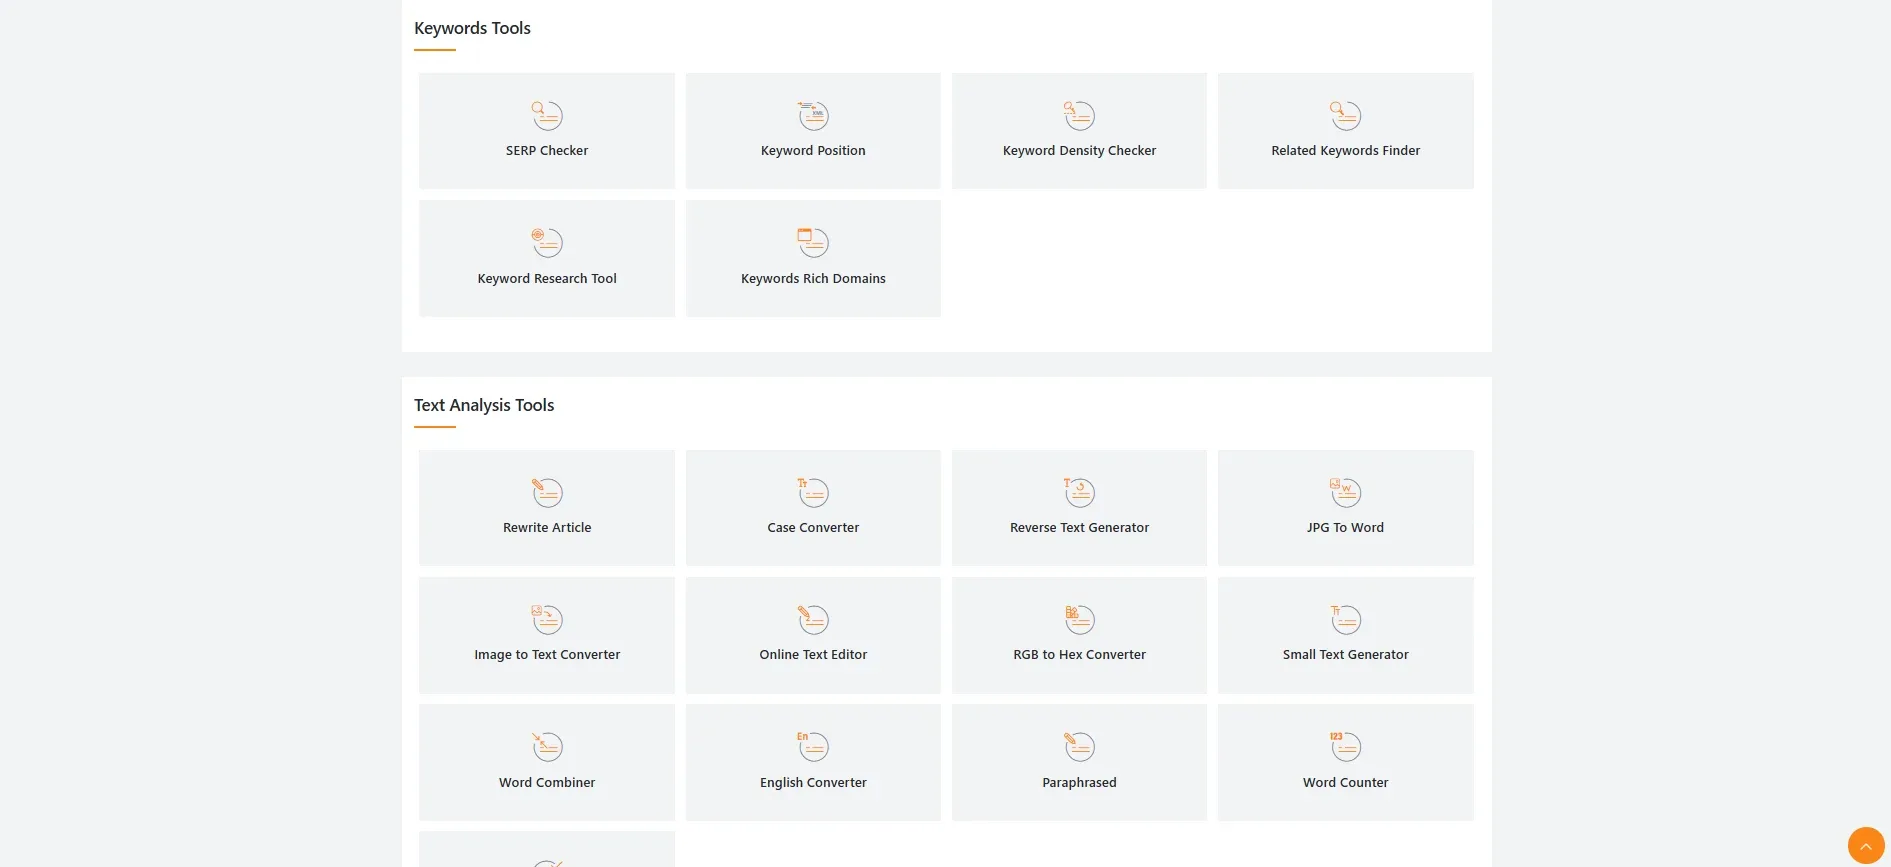This screenshot has width=1891, height=867.
Task: Go to the Word Counter tool
Action: (x=1345, y=763)
